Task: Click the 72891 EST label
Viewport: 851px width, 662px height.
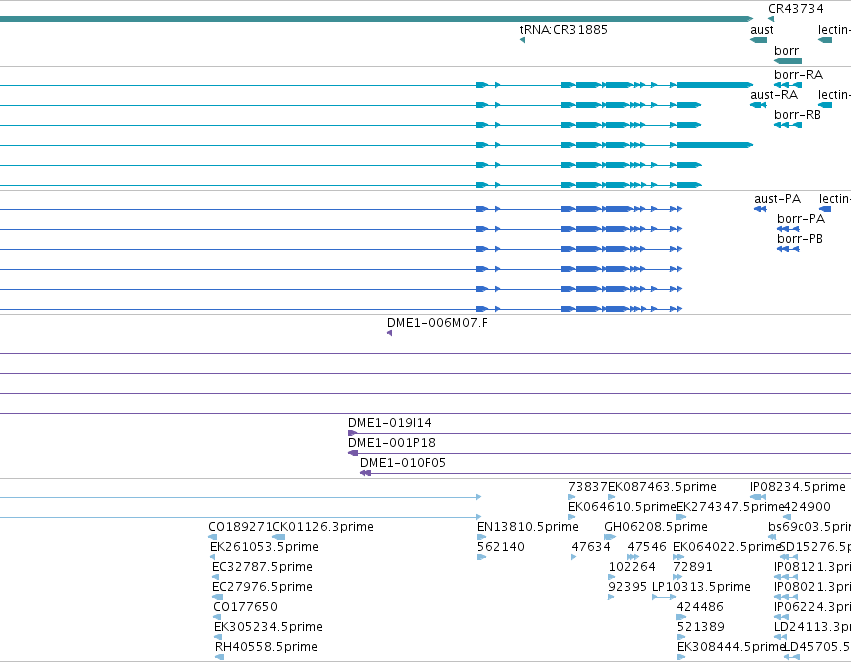Action: [693, 567]
